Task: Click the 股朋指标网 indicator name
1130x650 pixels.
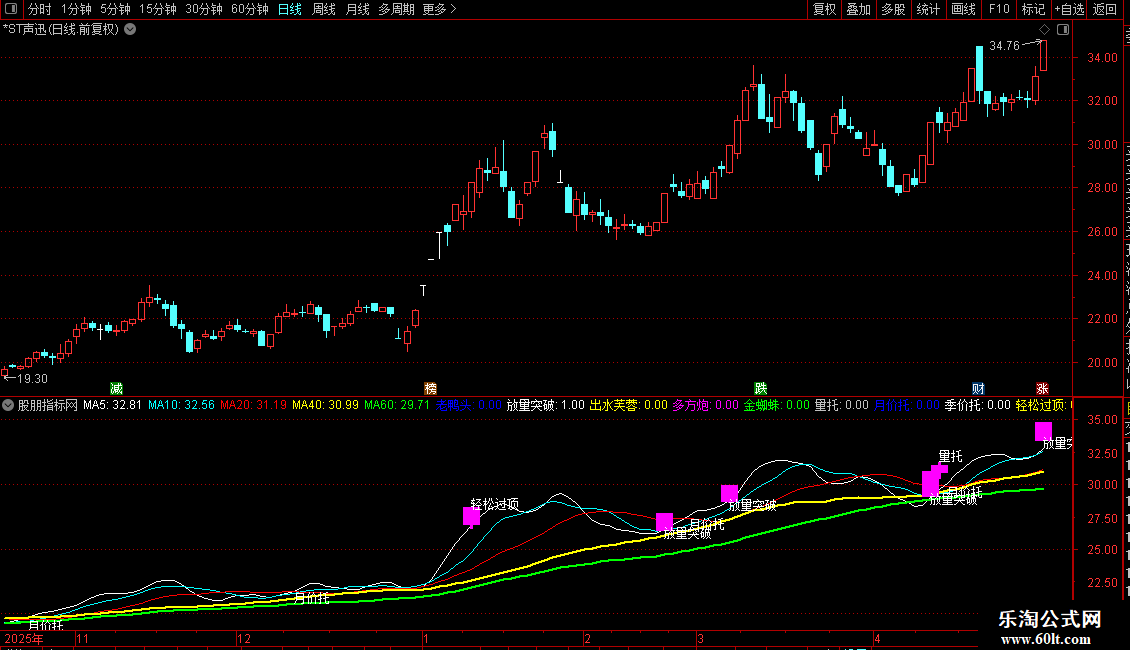Action: coord(48,405)
